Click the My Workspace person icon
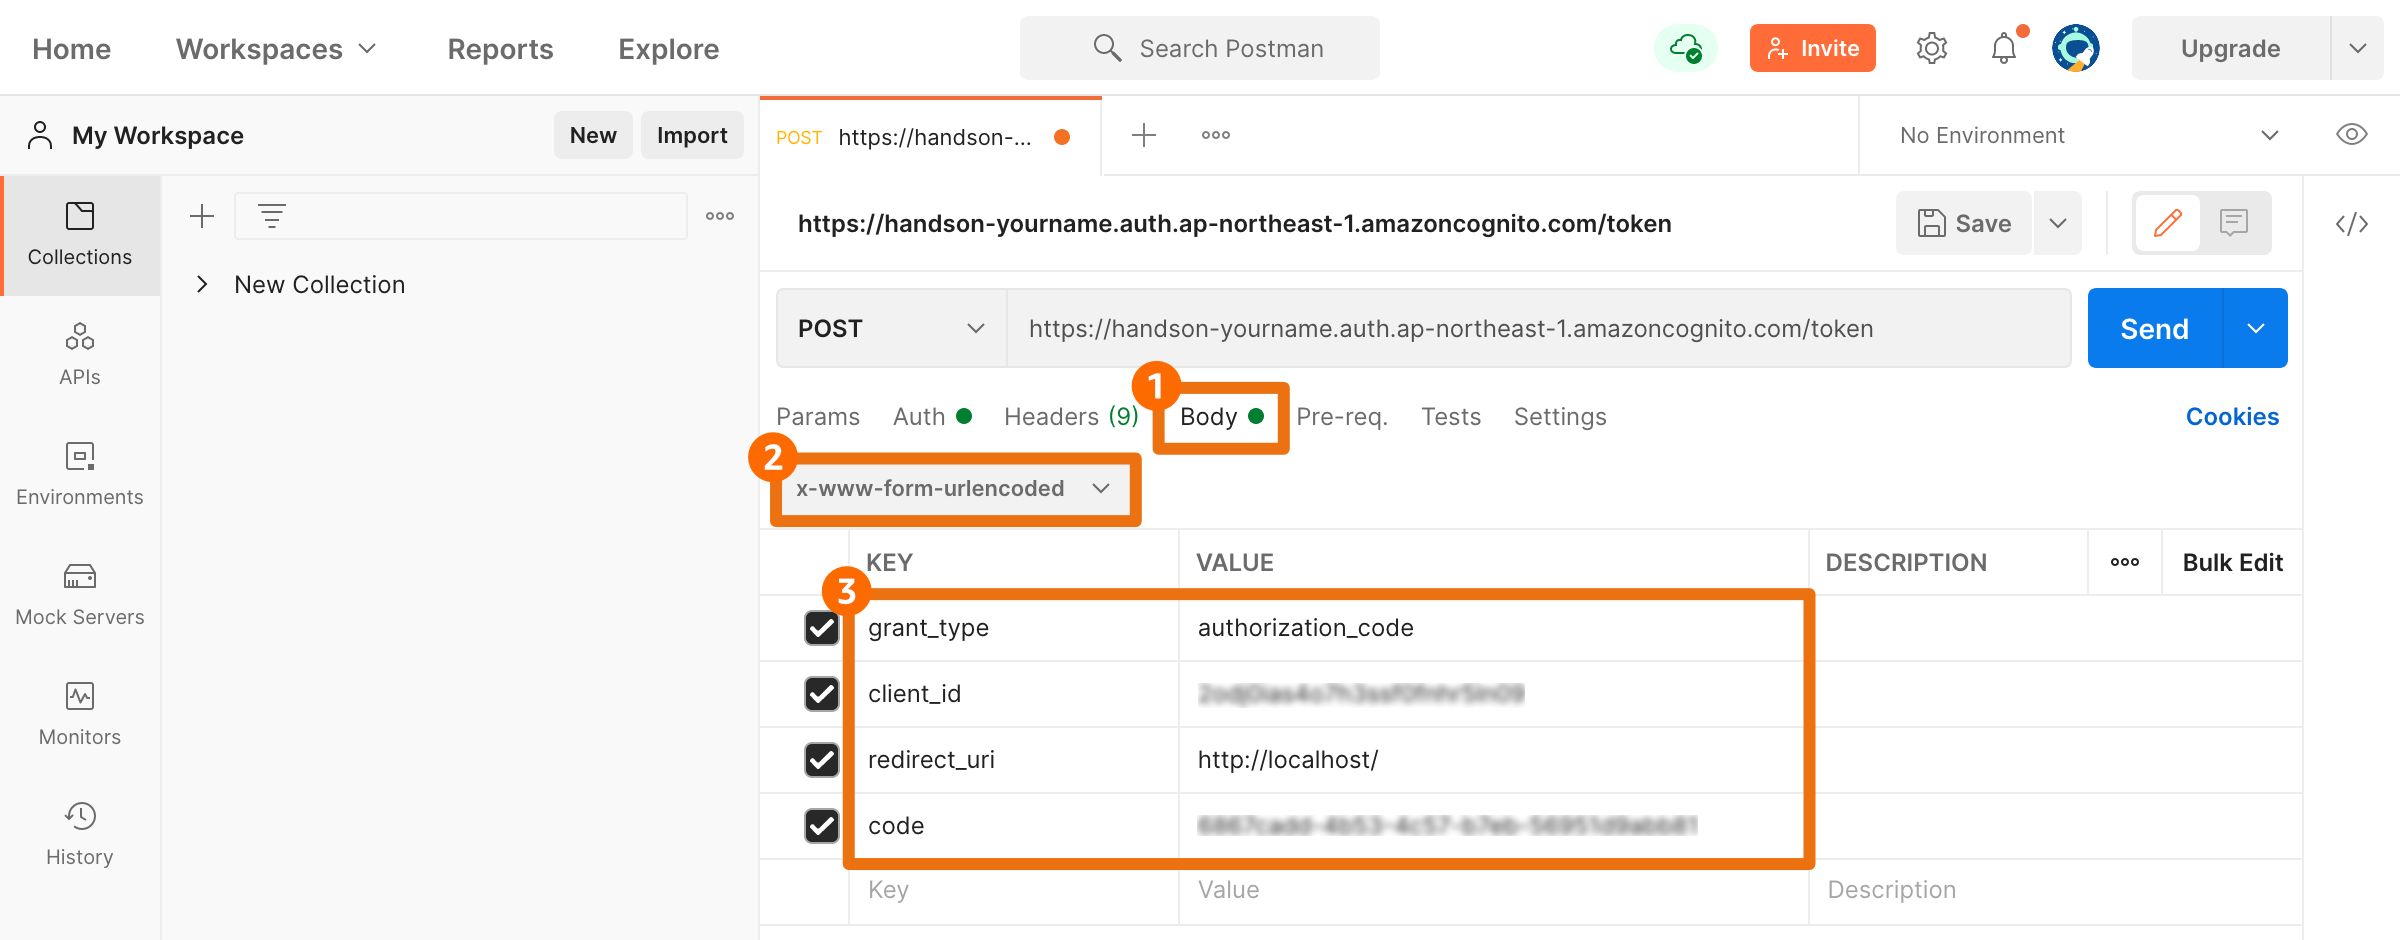 [x=40, y=135]
